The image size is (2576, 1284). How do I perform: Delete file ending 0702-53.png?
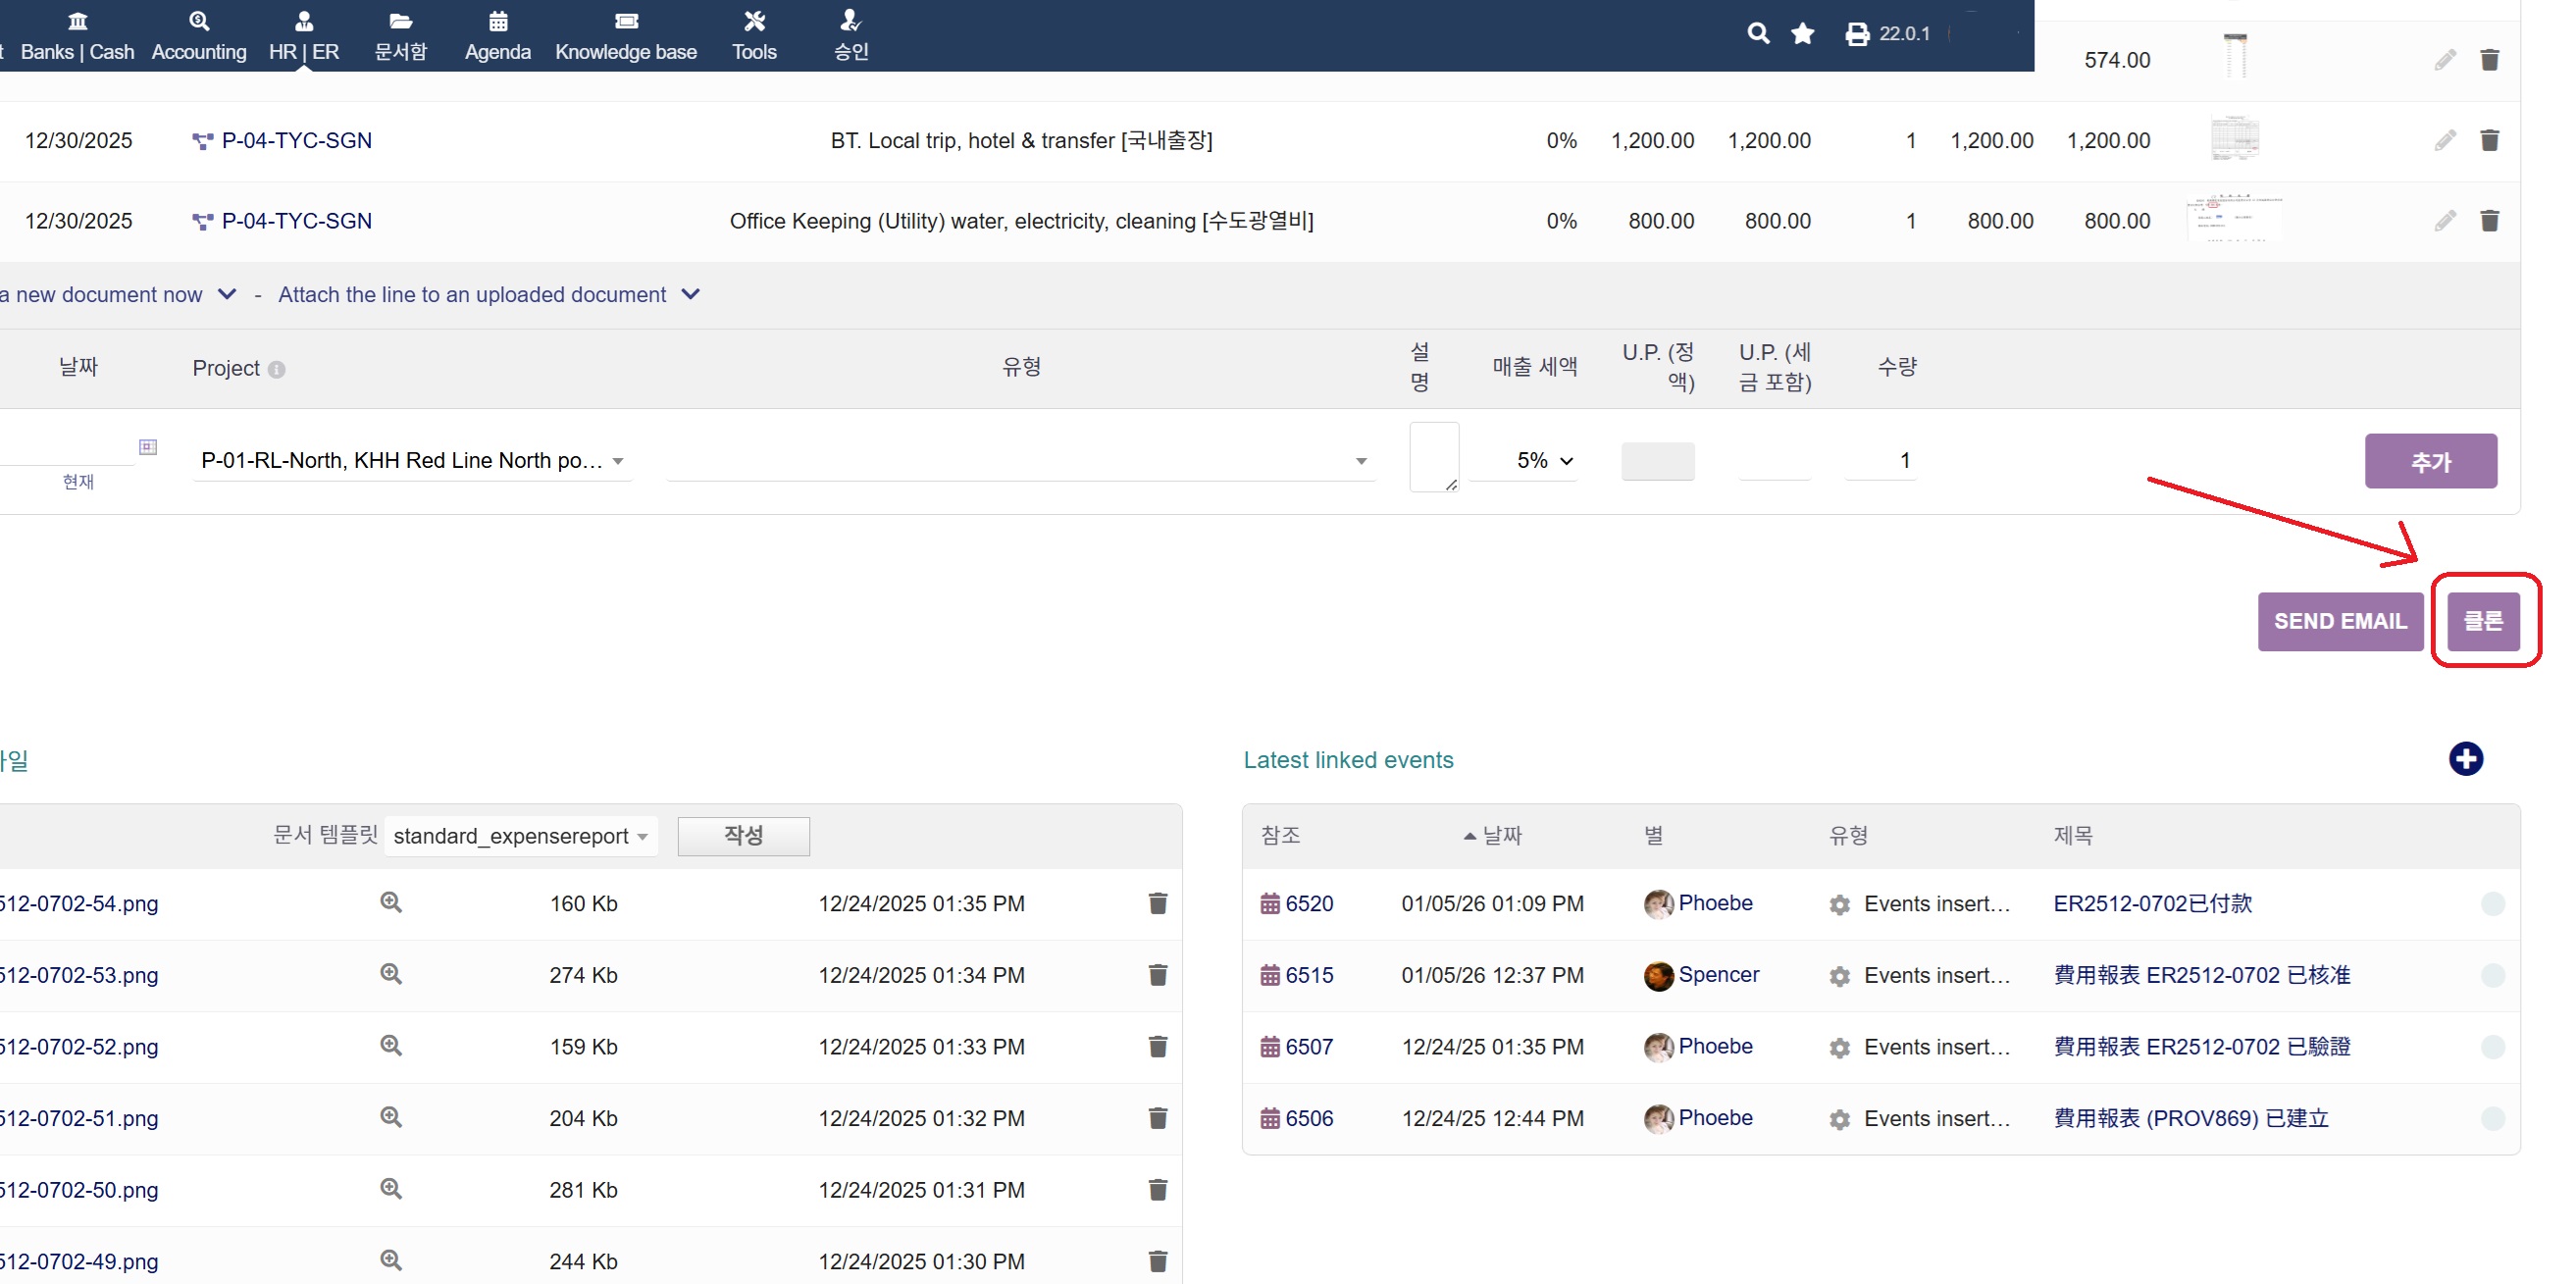pyautogui.click(x=1157, y=975)
